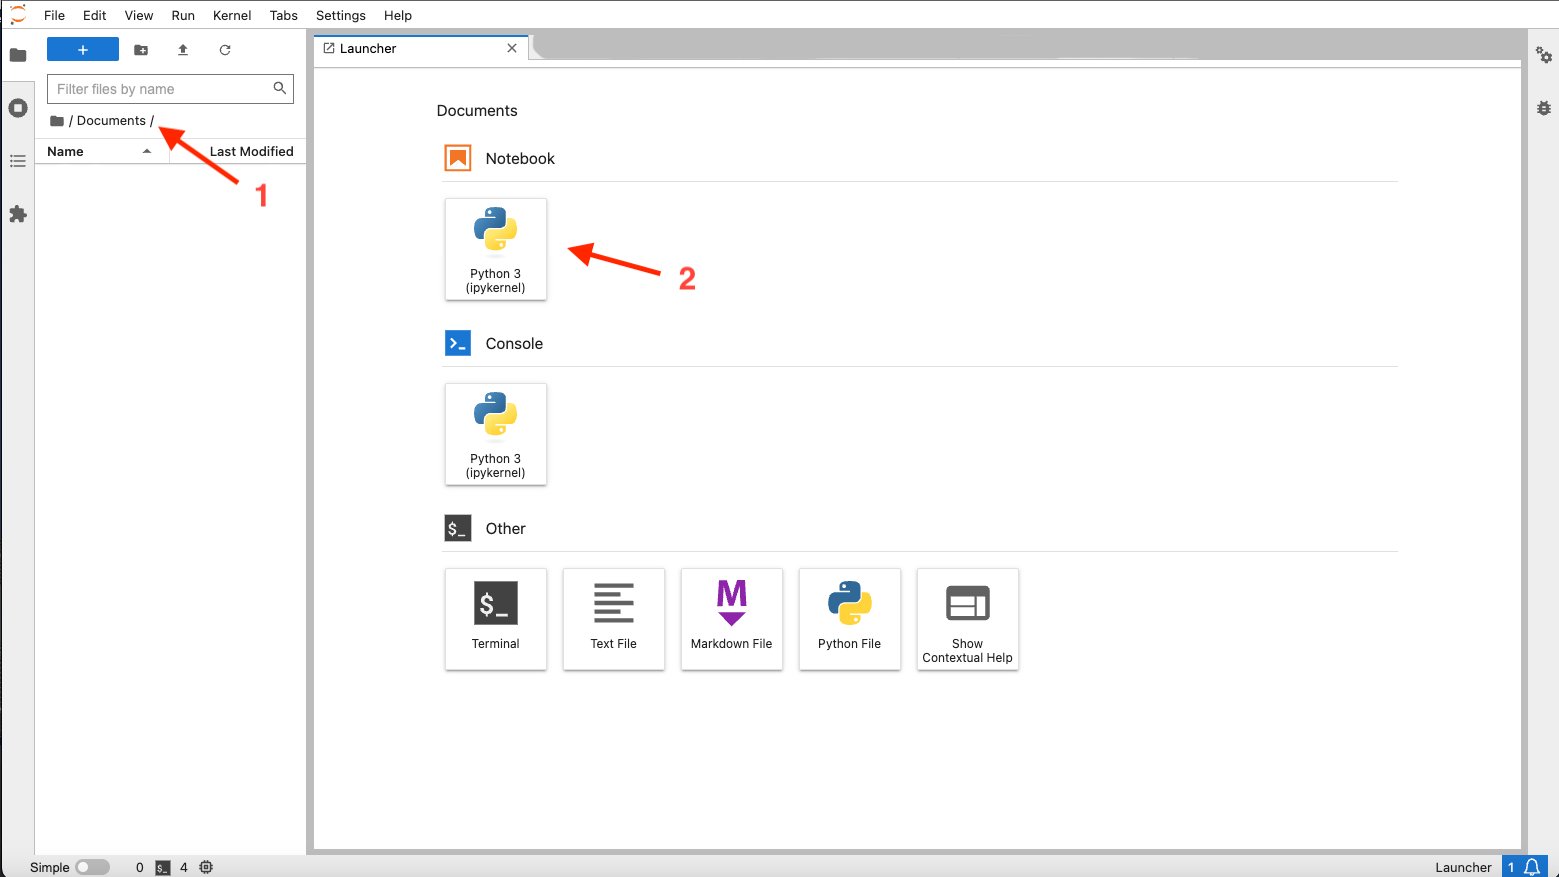Click the blue New Launcher plus button
1559x877 pixels.
[83, 50]
